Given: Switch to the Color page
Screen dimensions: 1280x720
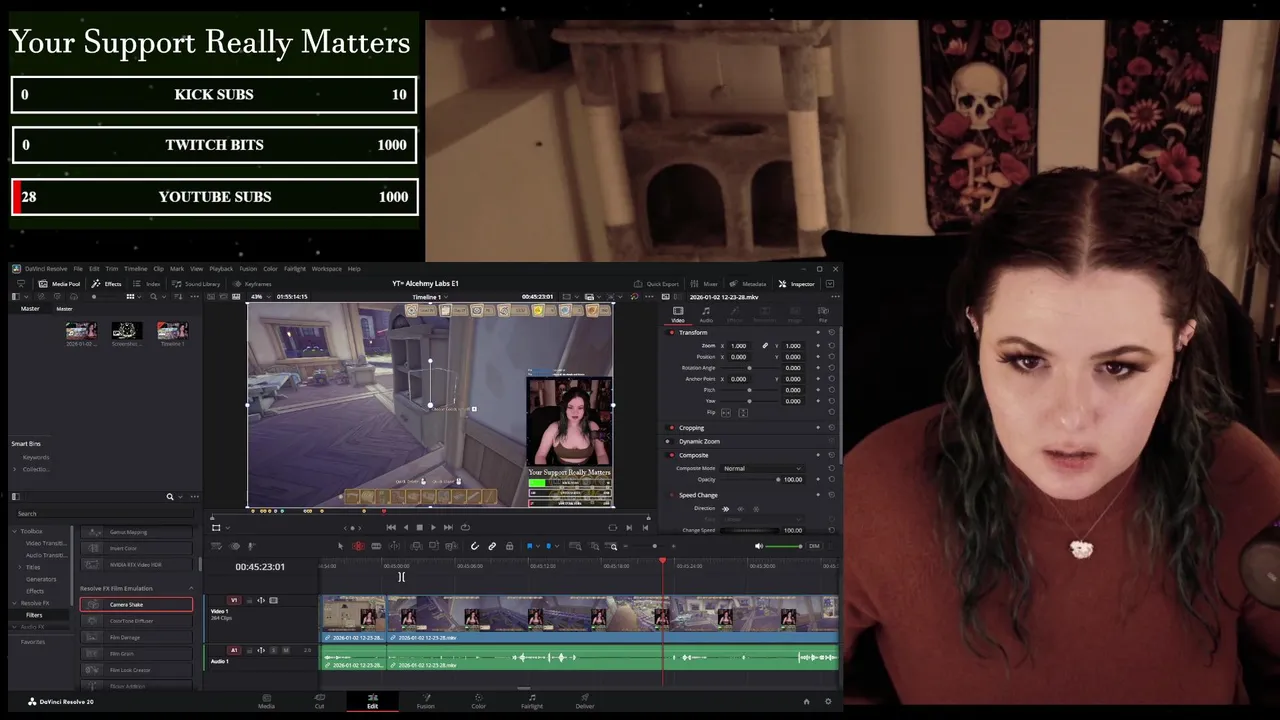Looking at the screenshot, I should click(479, 701).
